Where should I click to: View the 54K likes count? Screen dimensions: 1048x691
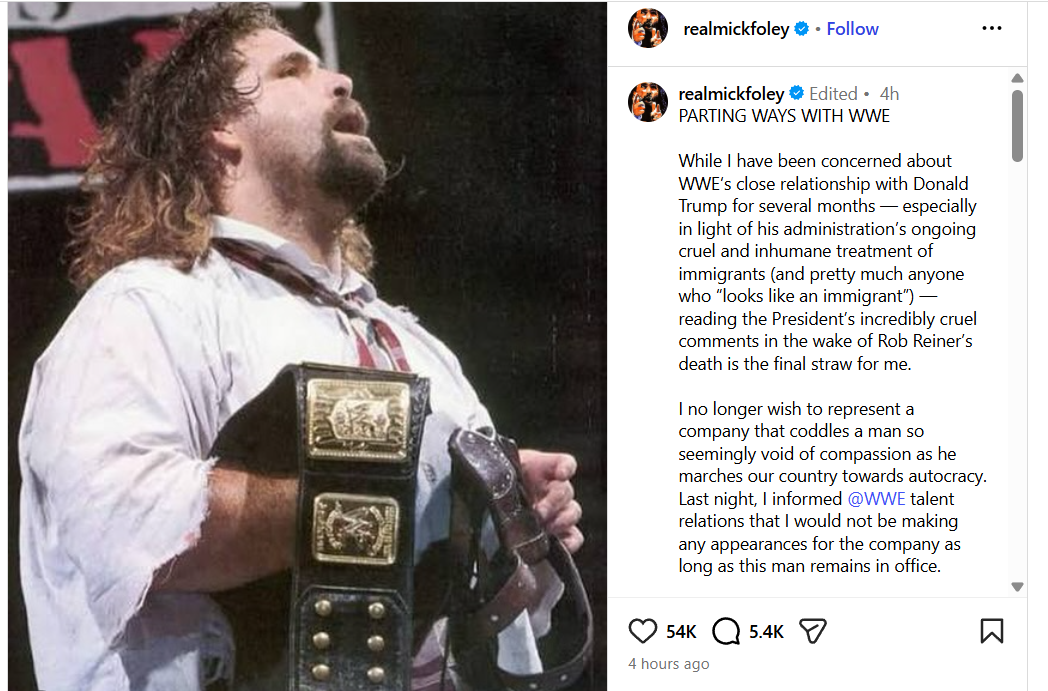tap(681, 632)
